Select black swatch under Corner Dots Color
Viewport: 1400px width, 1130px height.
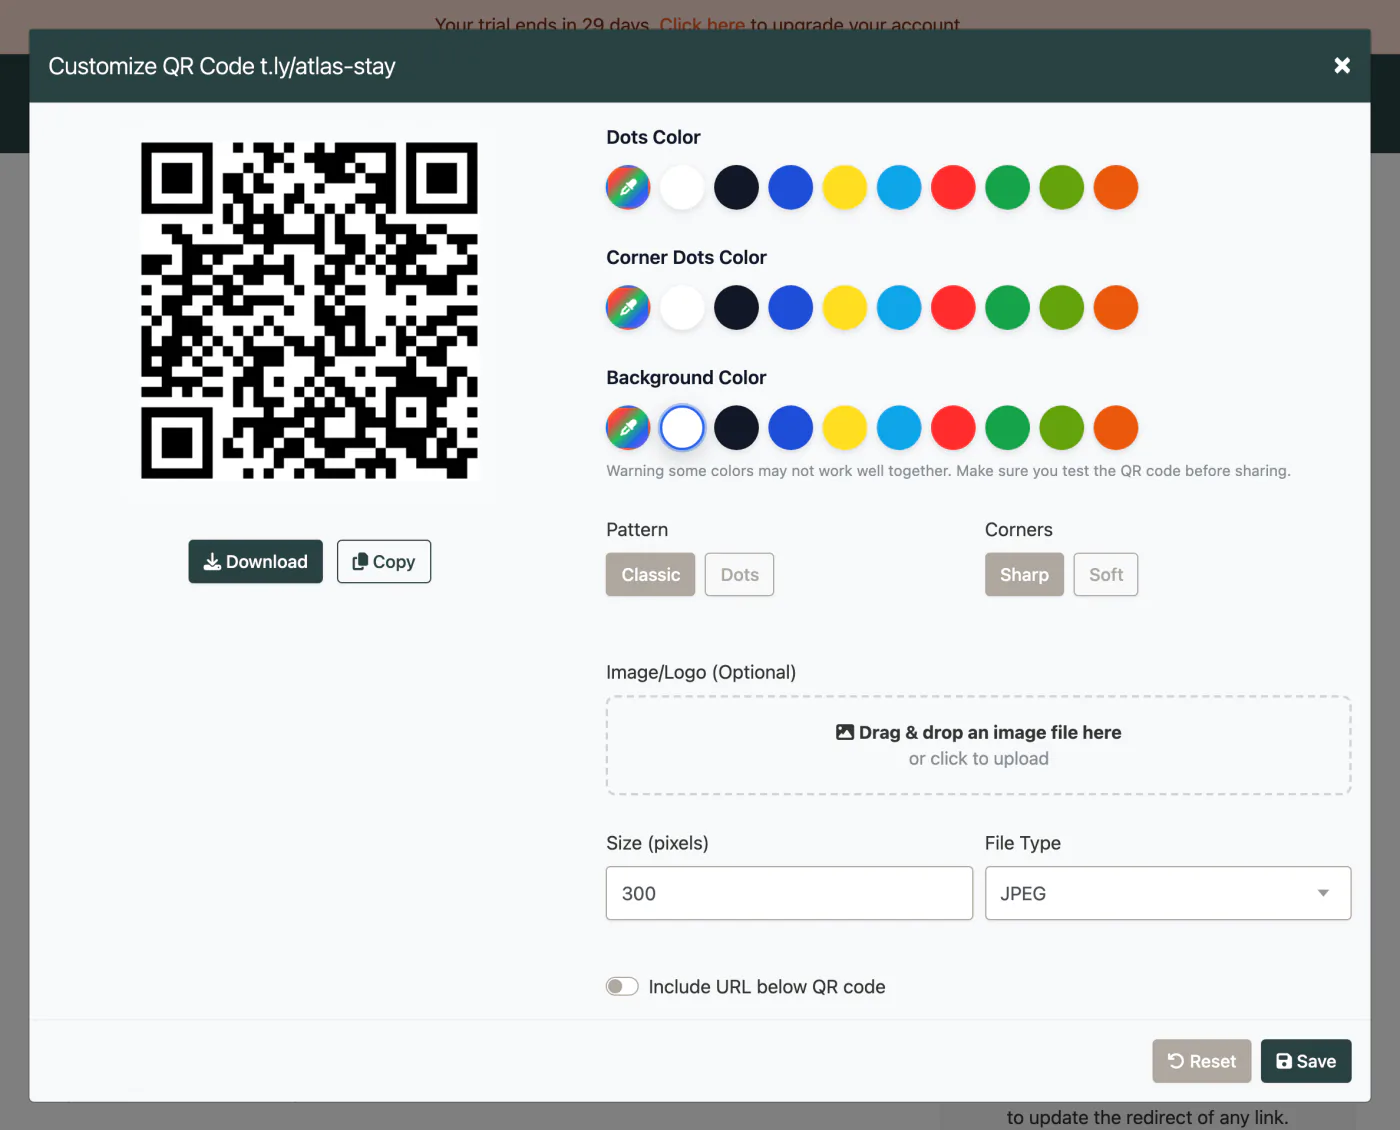(x=737, y=308)
